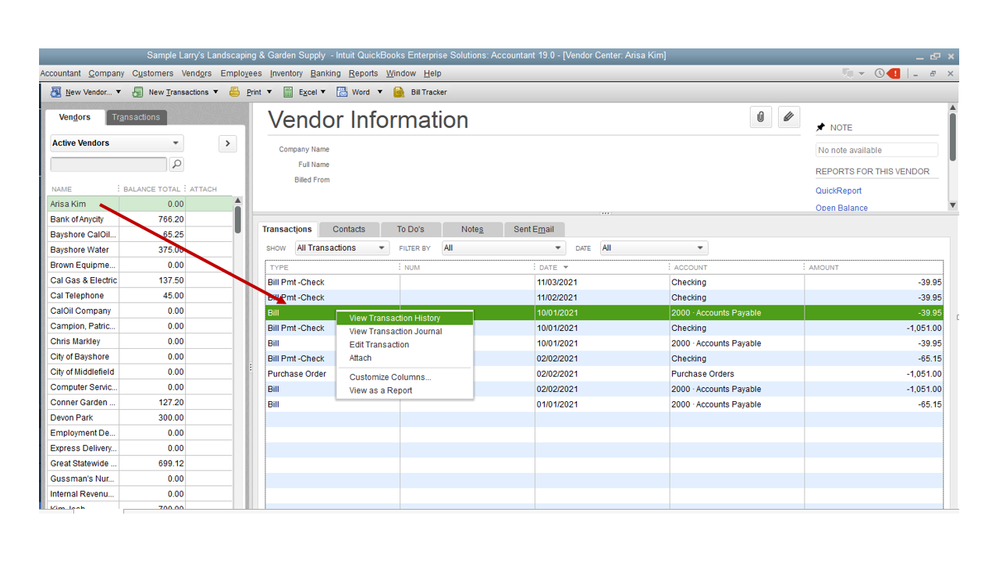Click the vendor search input field

tap(108, 164)
